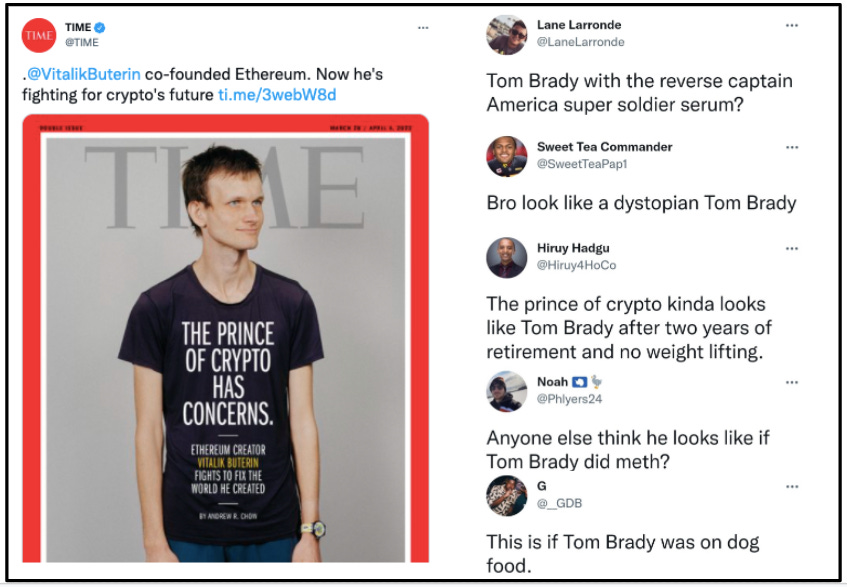Click TIME's blue verified badge

(x=100, y=28)
